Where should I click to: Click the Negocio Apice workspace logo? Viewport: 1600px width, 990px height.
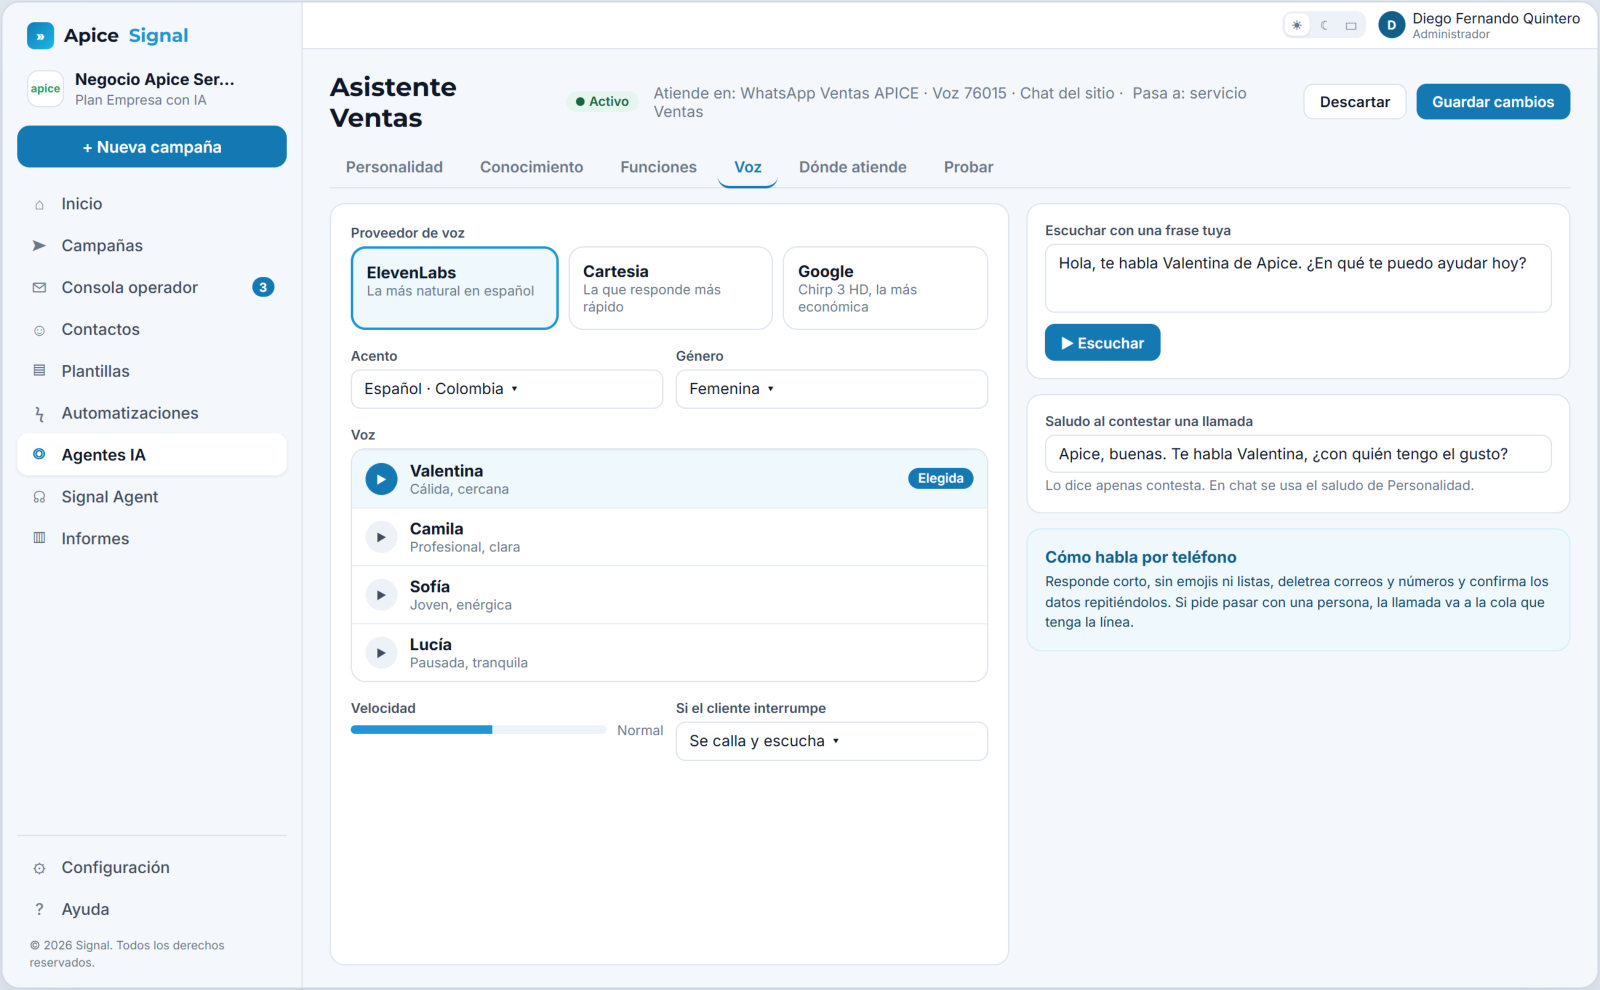point(45,89)
